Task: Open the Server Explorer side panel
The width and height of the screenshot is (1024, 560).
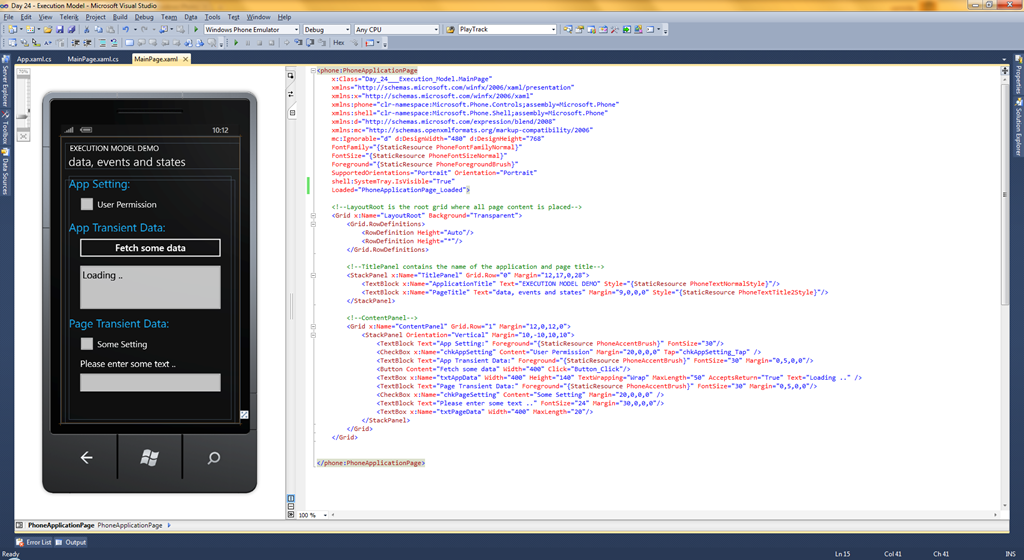Action: (5, 76)
